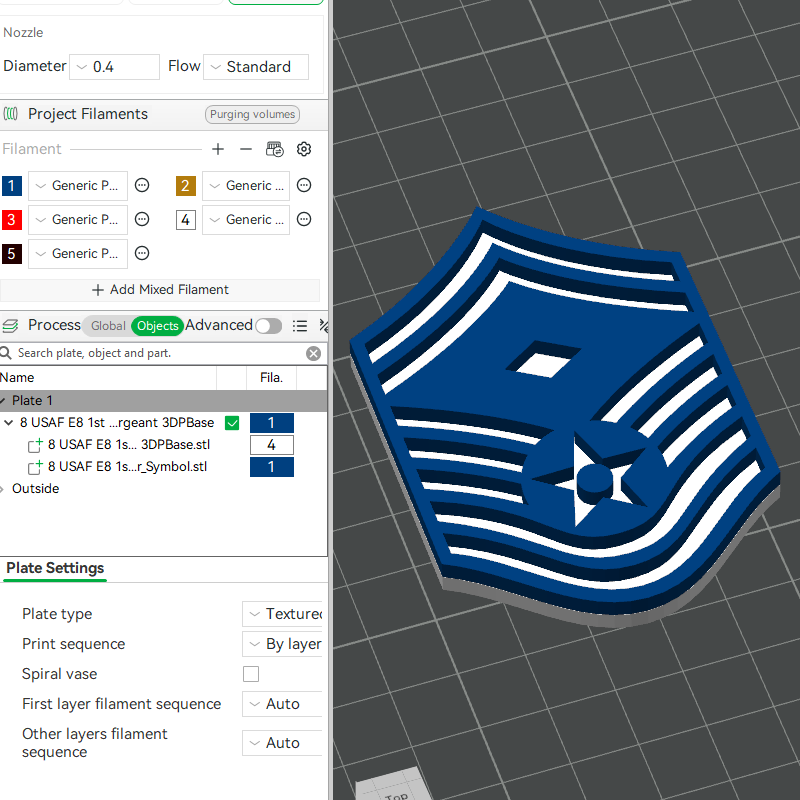
Task: Open edit options for filament 1
Action: pos(142,185)
